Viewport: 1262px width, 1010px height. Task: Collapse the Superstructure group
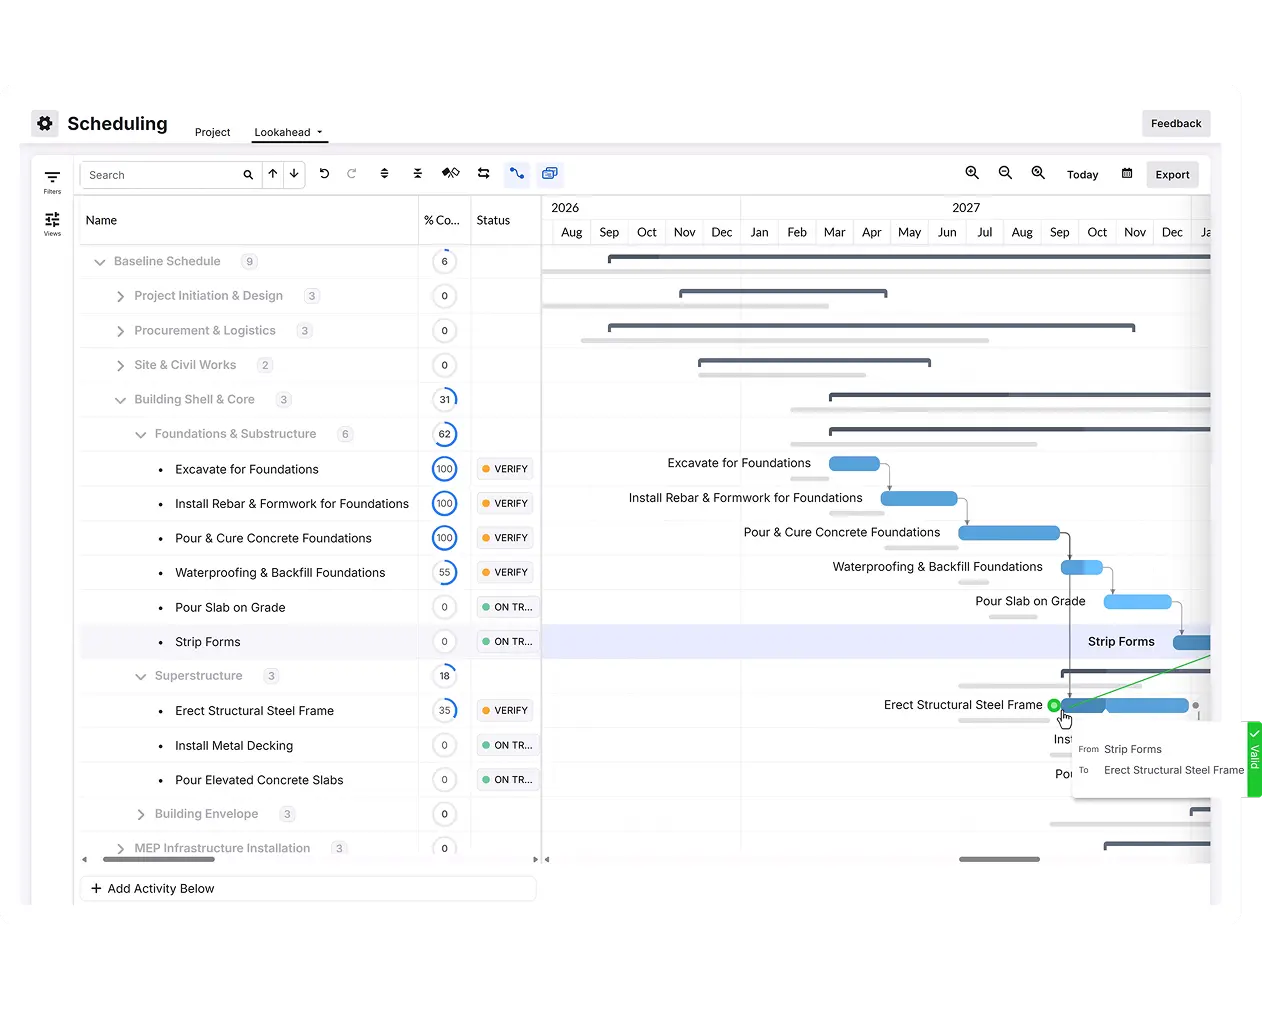(x=141, y=677)
